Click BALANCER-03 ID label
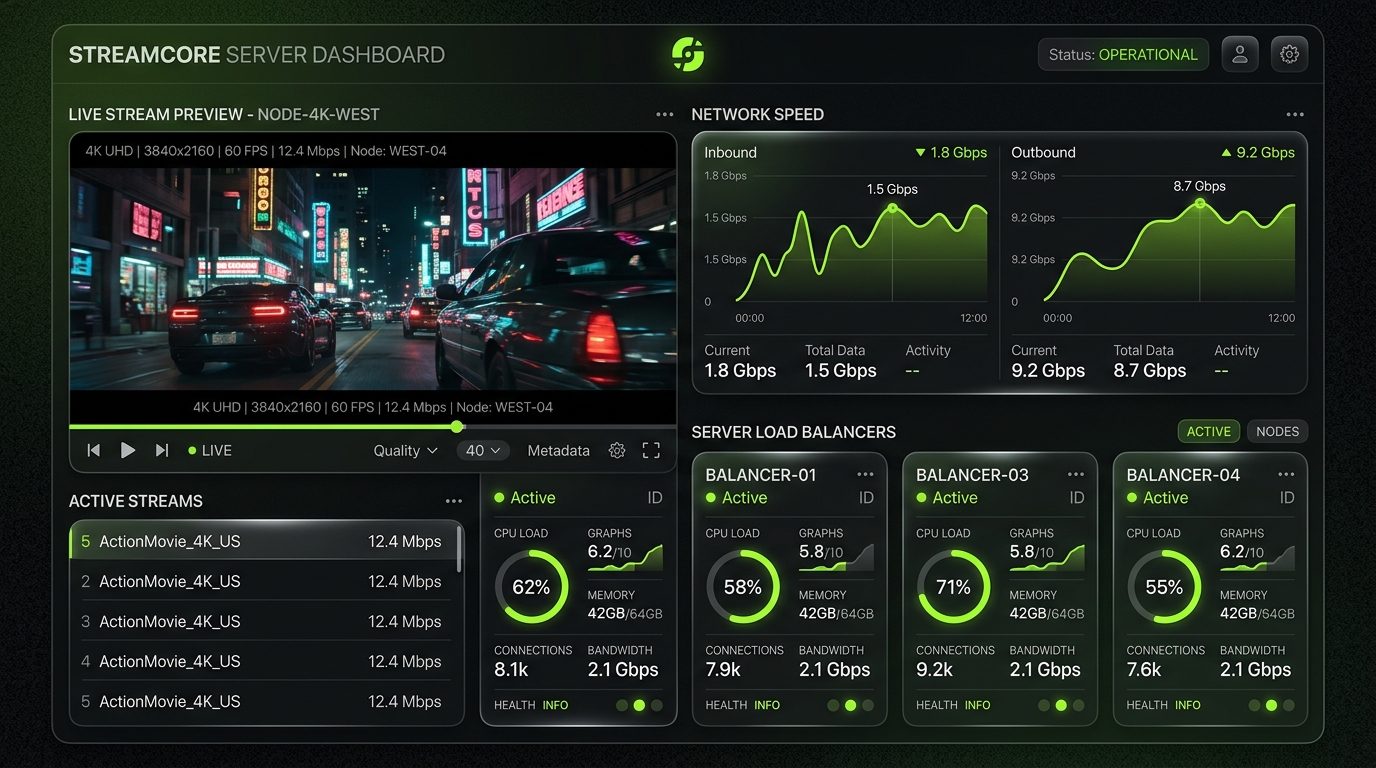The width and height of the screenshot is (1376, 768). [1077, 498]
